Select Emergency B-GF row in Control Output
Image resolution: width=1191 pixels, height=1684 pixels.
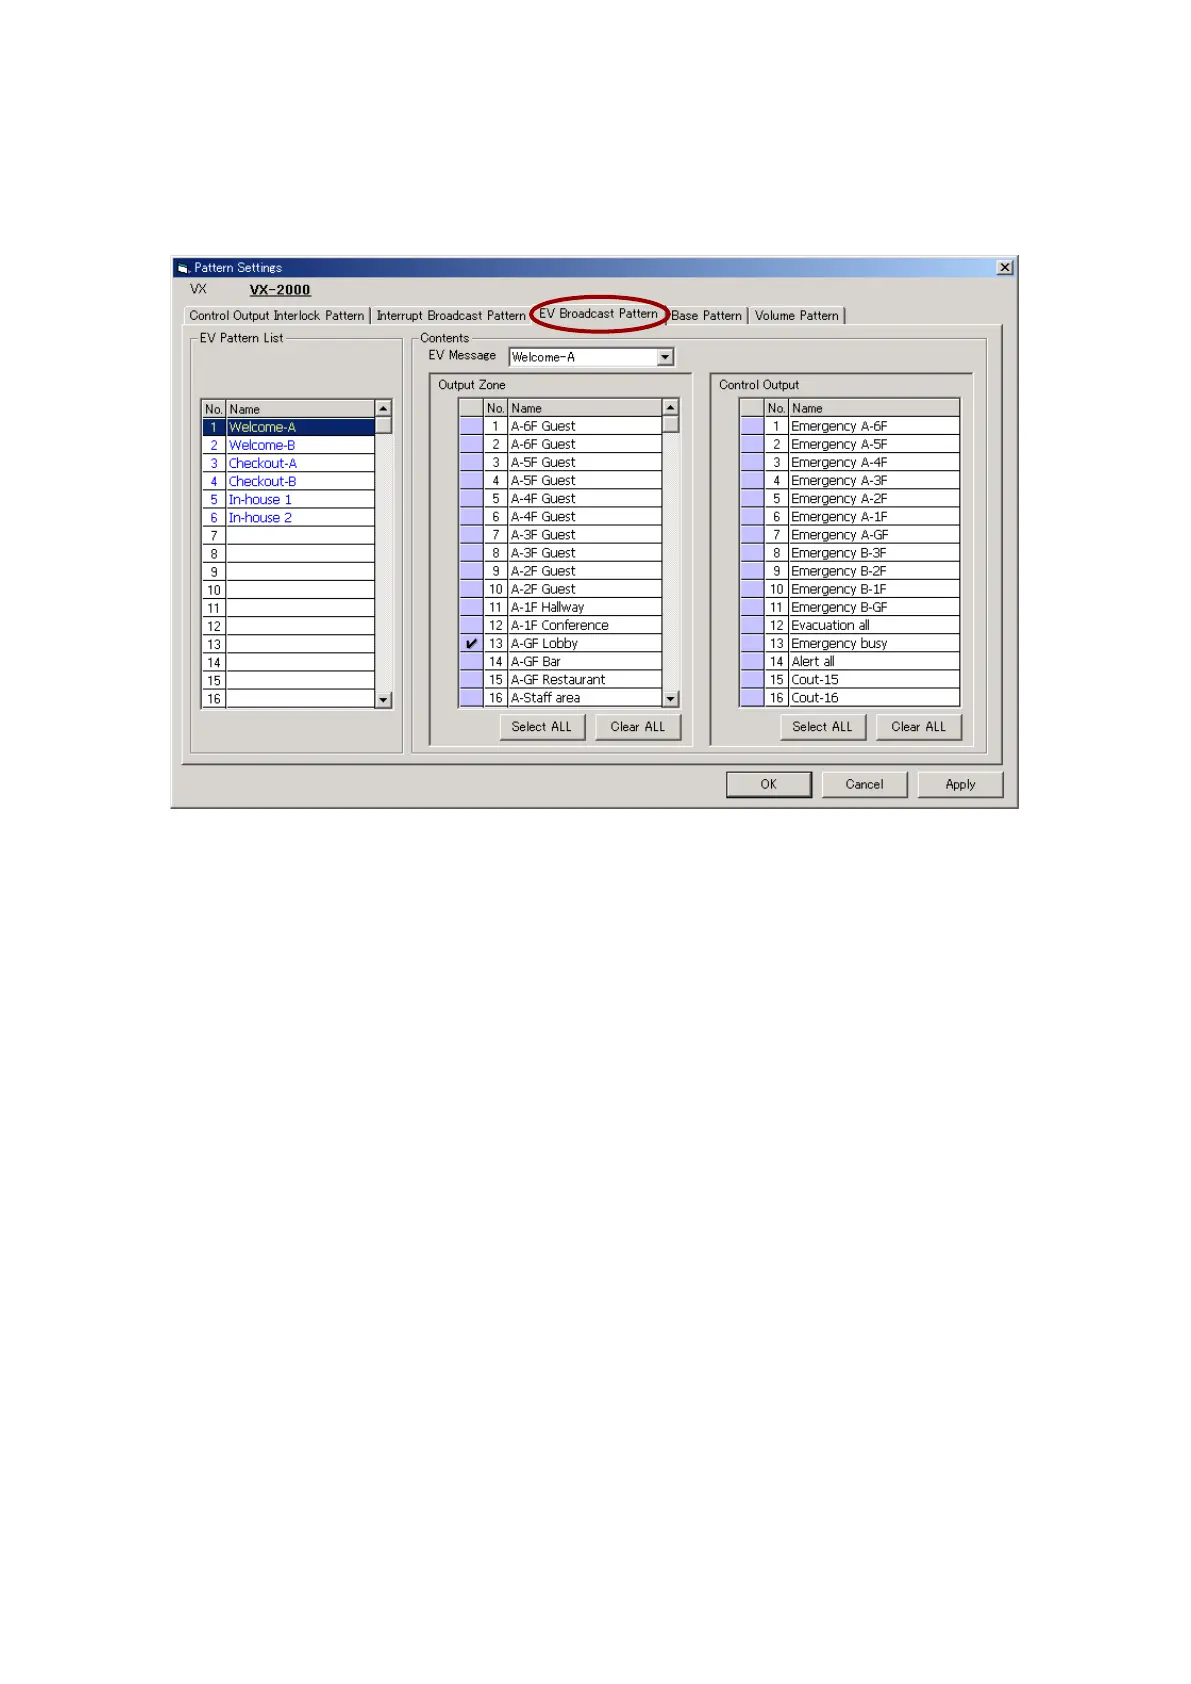(862, 607)
